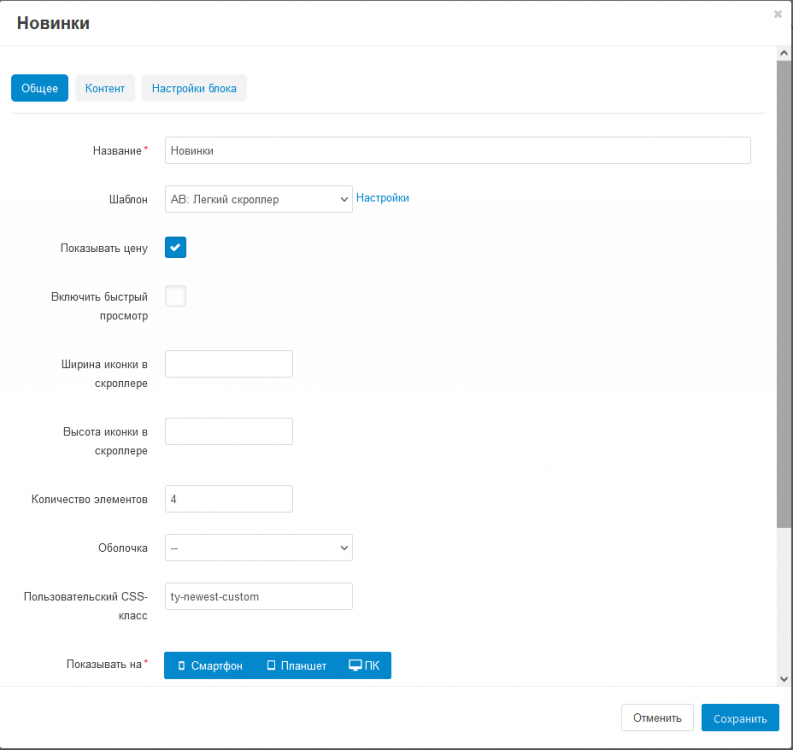Open the Настройки link next to template
This screenshot has width=793, height=750.
383,198
